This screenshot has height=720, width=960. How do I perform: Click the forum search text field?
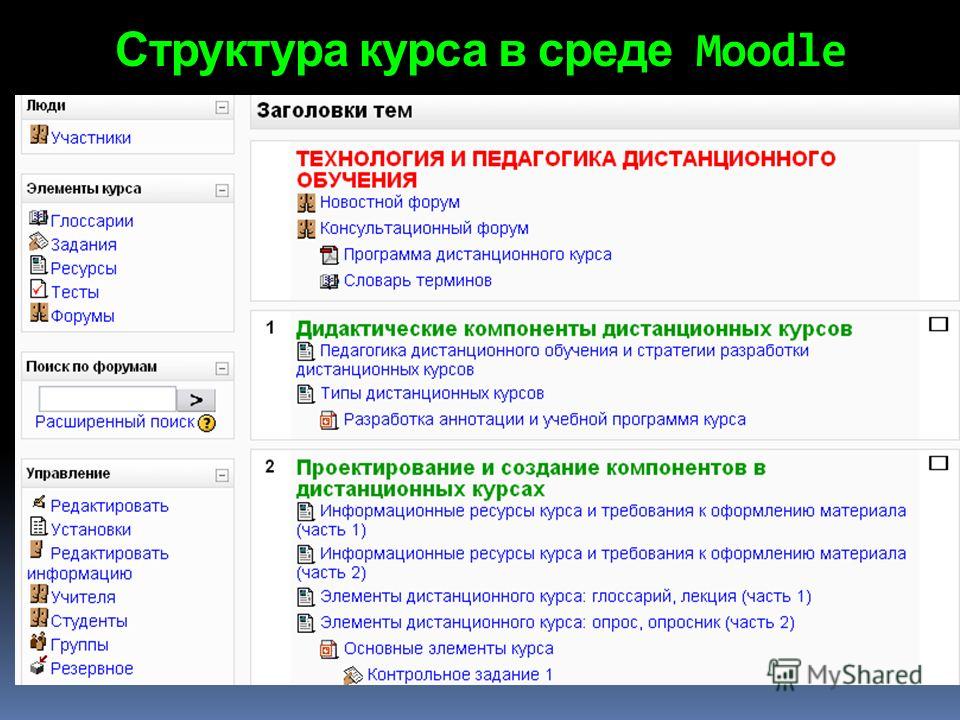(x=107, y=399)
